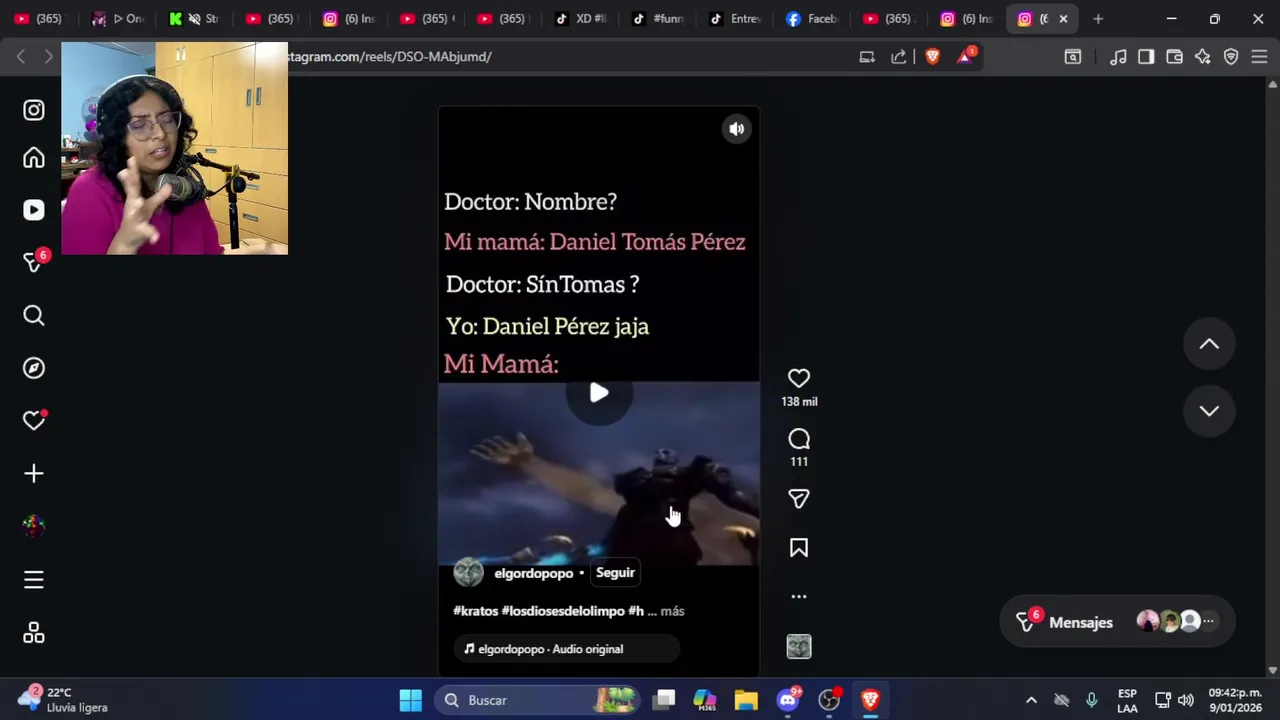Go to next reel with down chevron
The height and width of the screenshot is (720, 1280).
(1209, 411)
